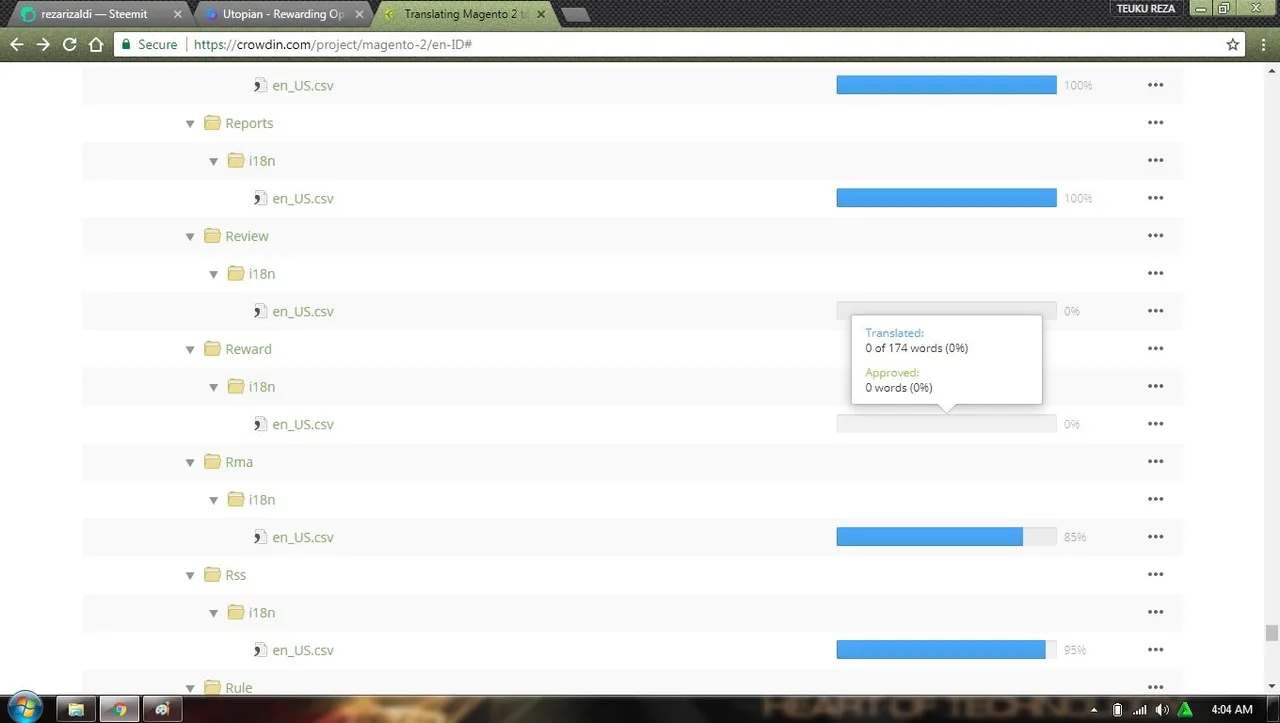The width and height of the screenshot is (1280, 723).
Task: Open the Review folder name
Action: click(247, 236)
